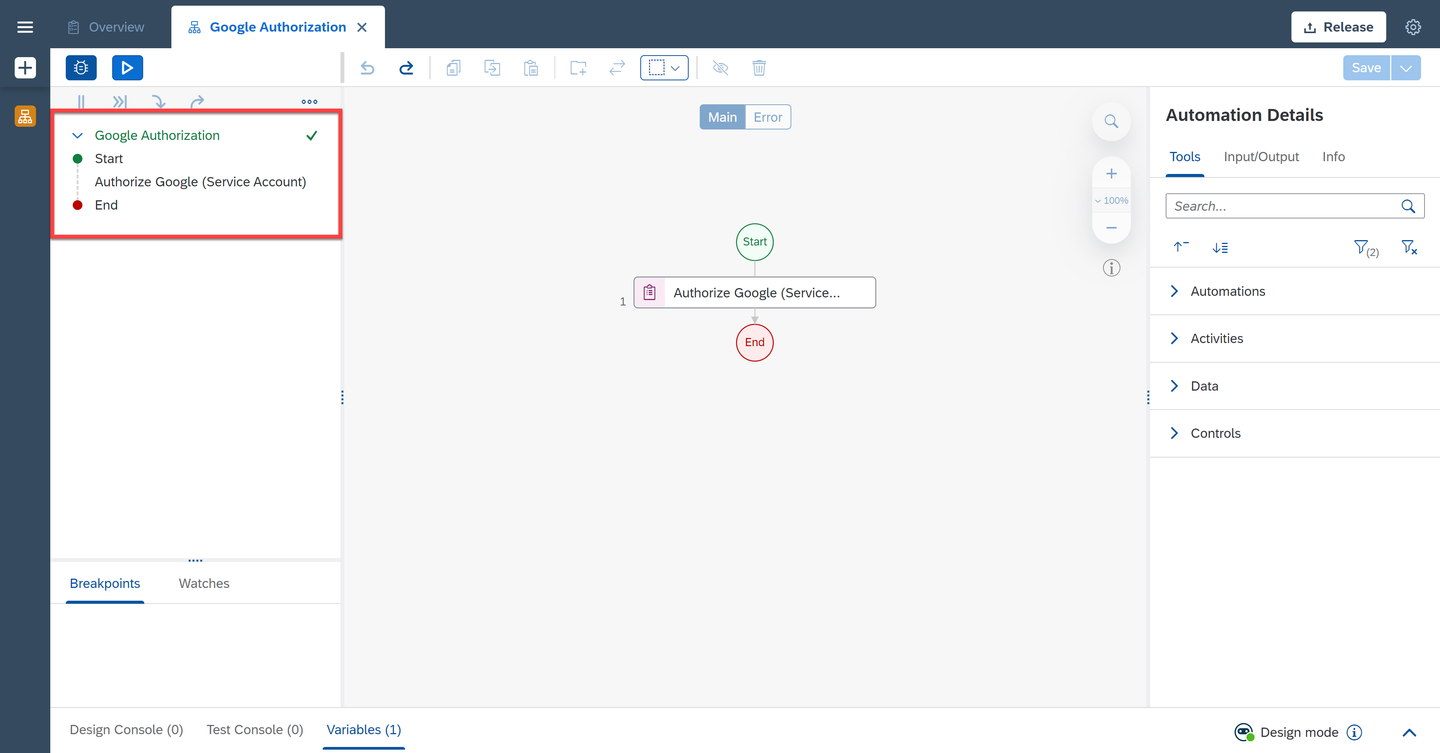1440x753 pixels.
Task: Select the End row in debug tree
Action: (106, 205)
